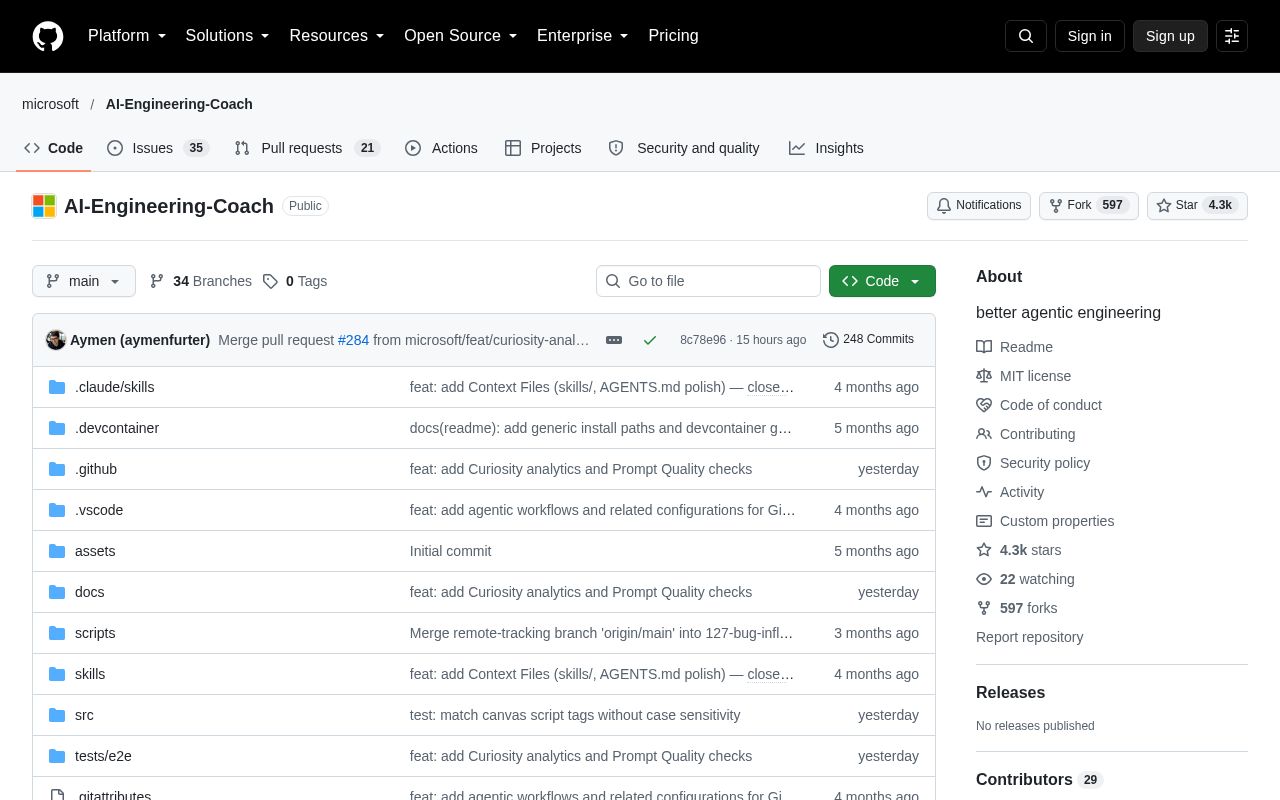1280x800 pixels.
Task: Expand the Solutions menu
Action: [x=228, y=36]
